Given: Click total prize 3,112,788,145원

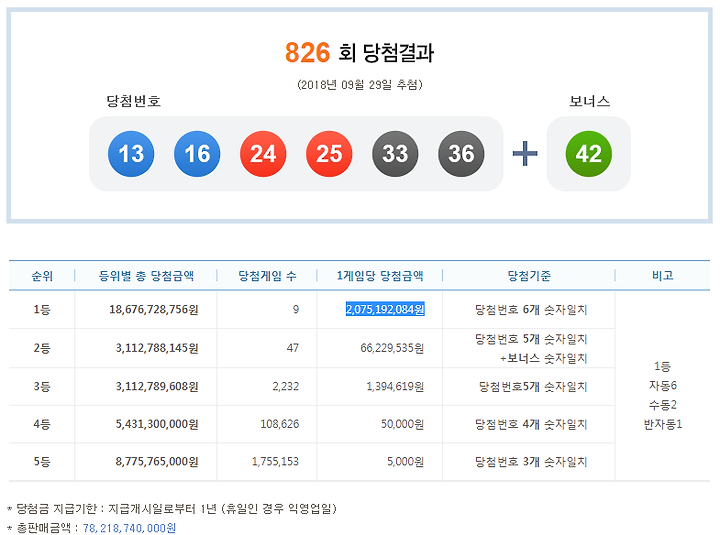Looking at the screenshot, I should click(157, 348).
